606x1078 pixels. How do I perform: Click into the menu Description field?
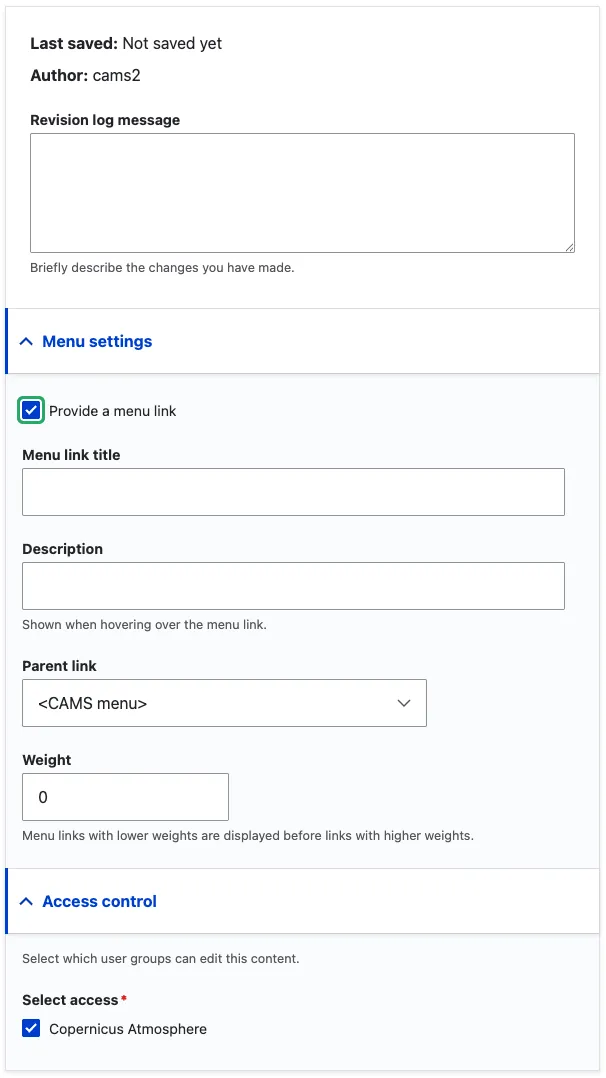click(x=294, y=586)
